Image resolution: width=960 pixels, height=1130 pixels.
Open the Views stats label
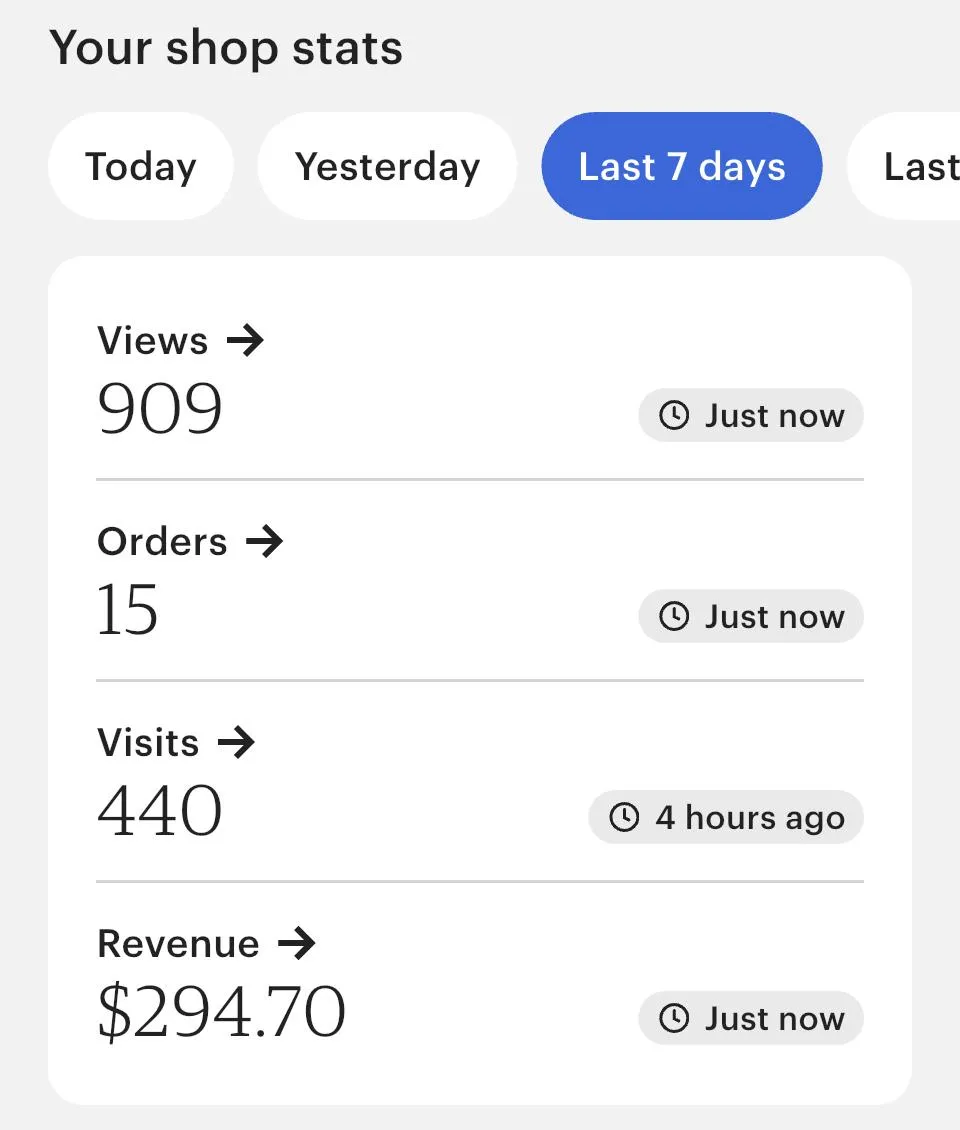[x=153, y=342]
